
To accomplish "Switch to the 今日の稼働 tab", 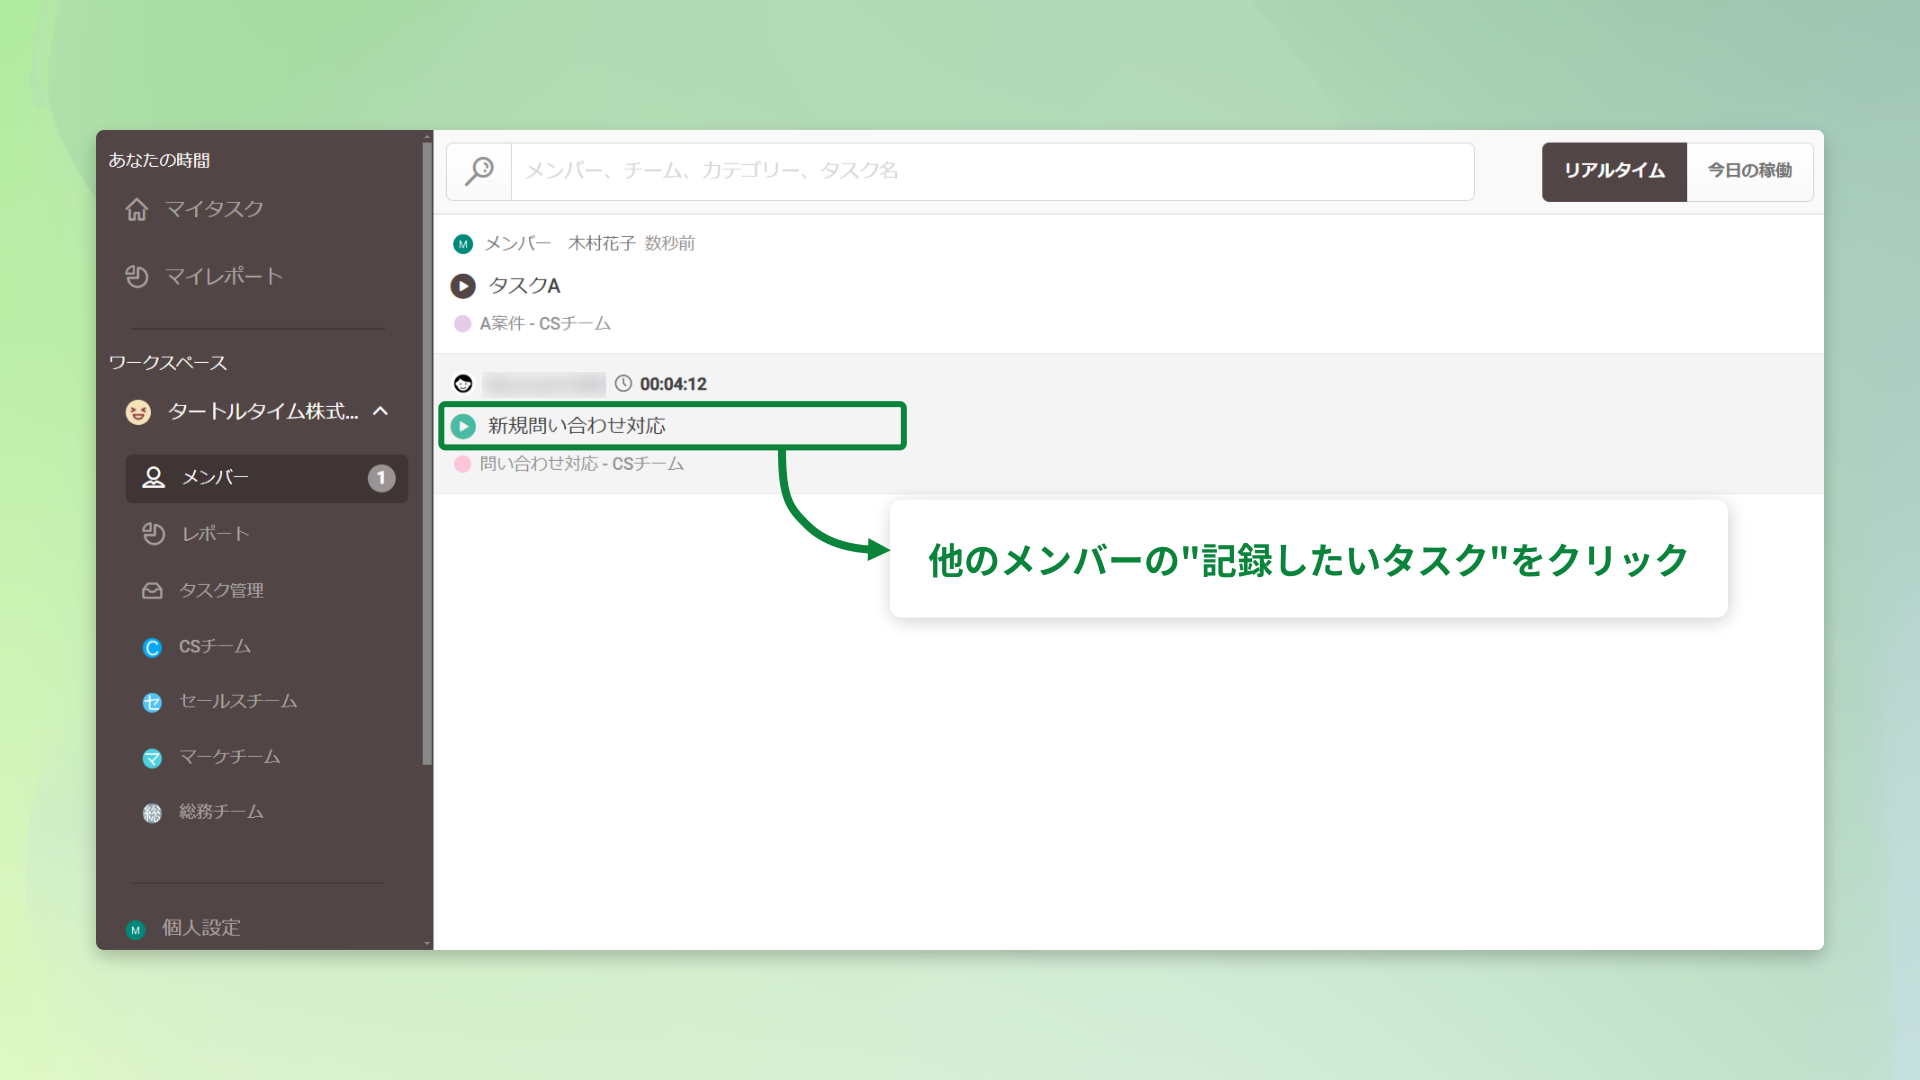I will pyautogui.click(x=1750, y=171).
